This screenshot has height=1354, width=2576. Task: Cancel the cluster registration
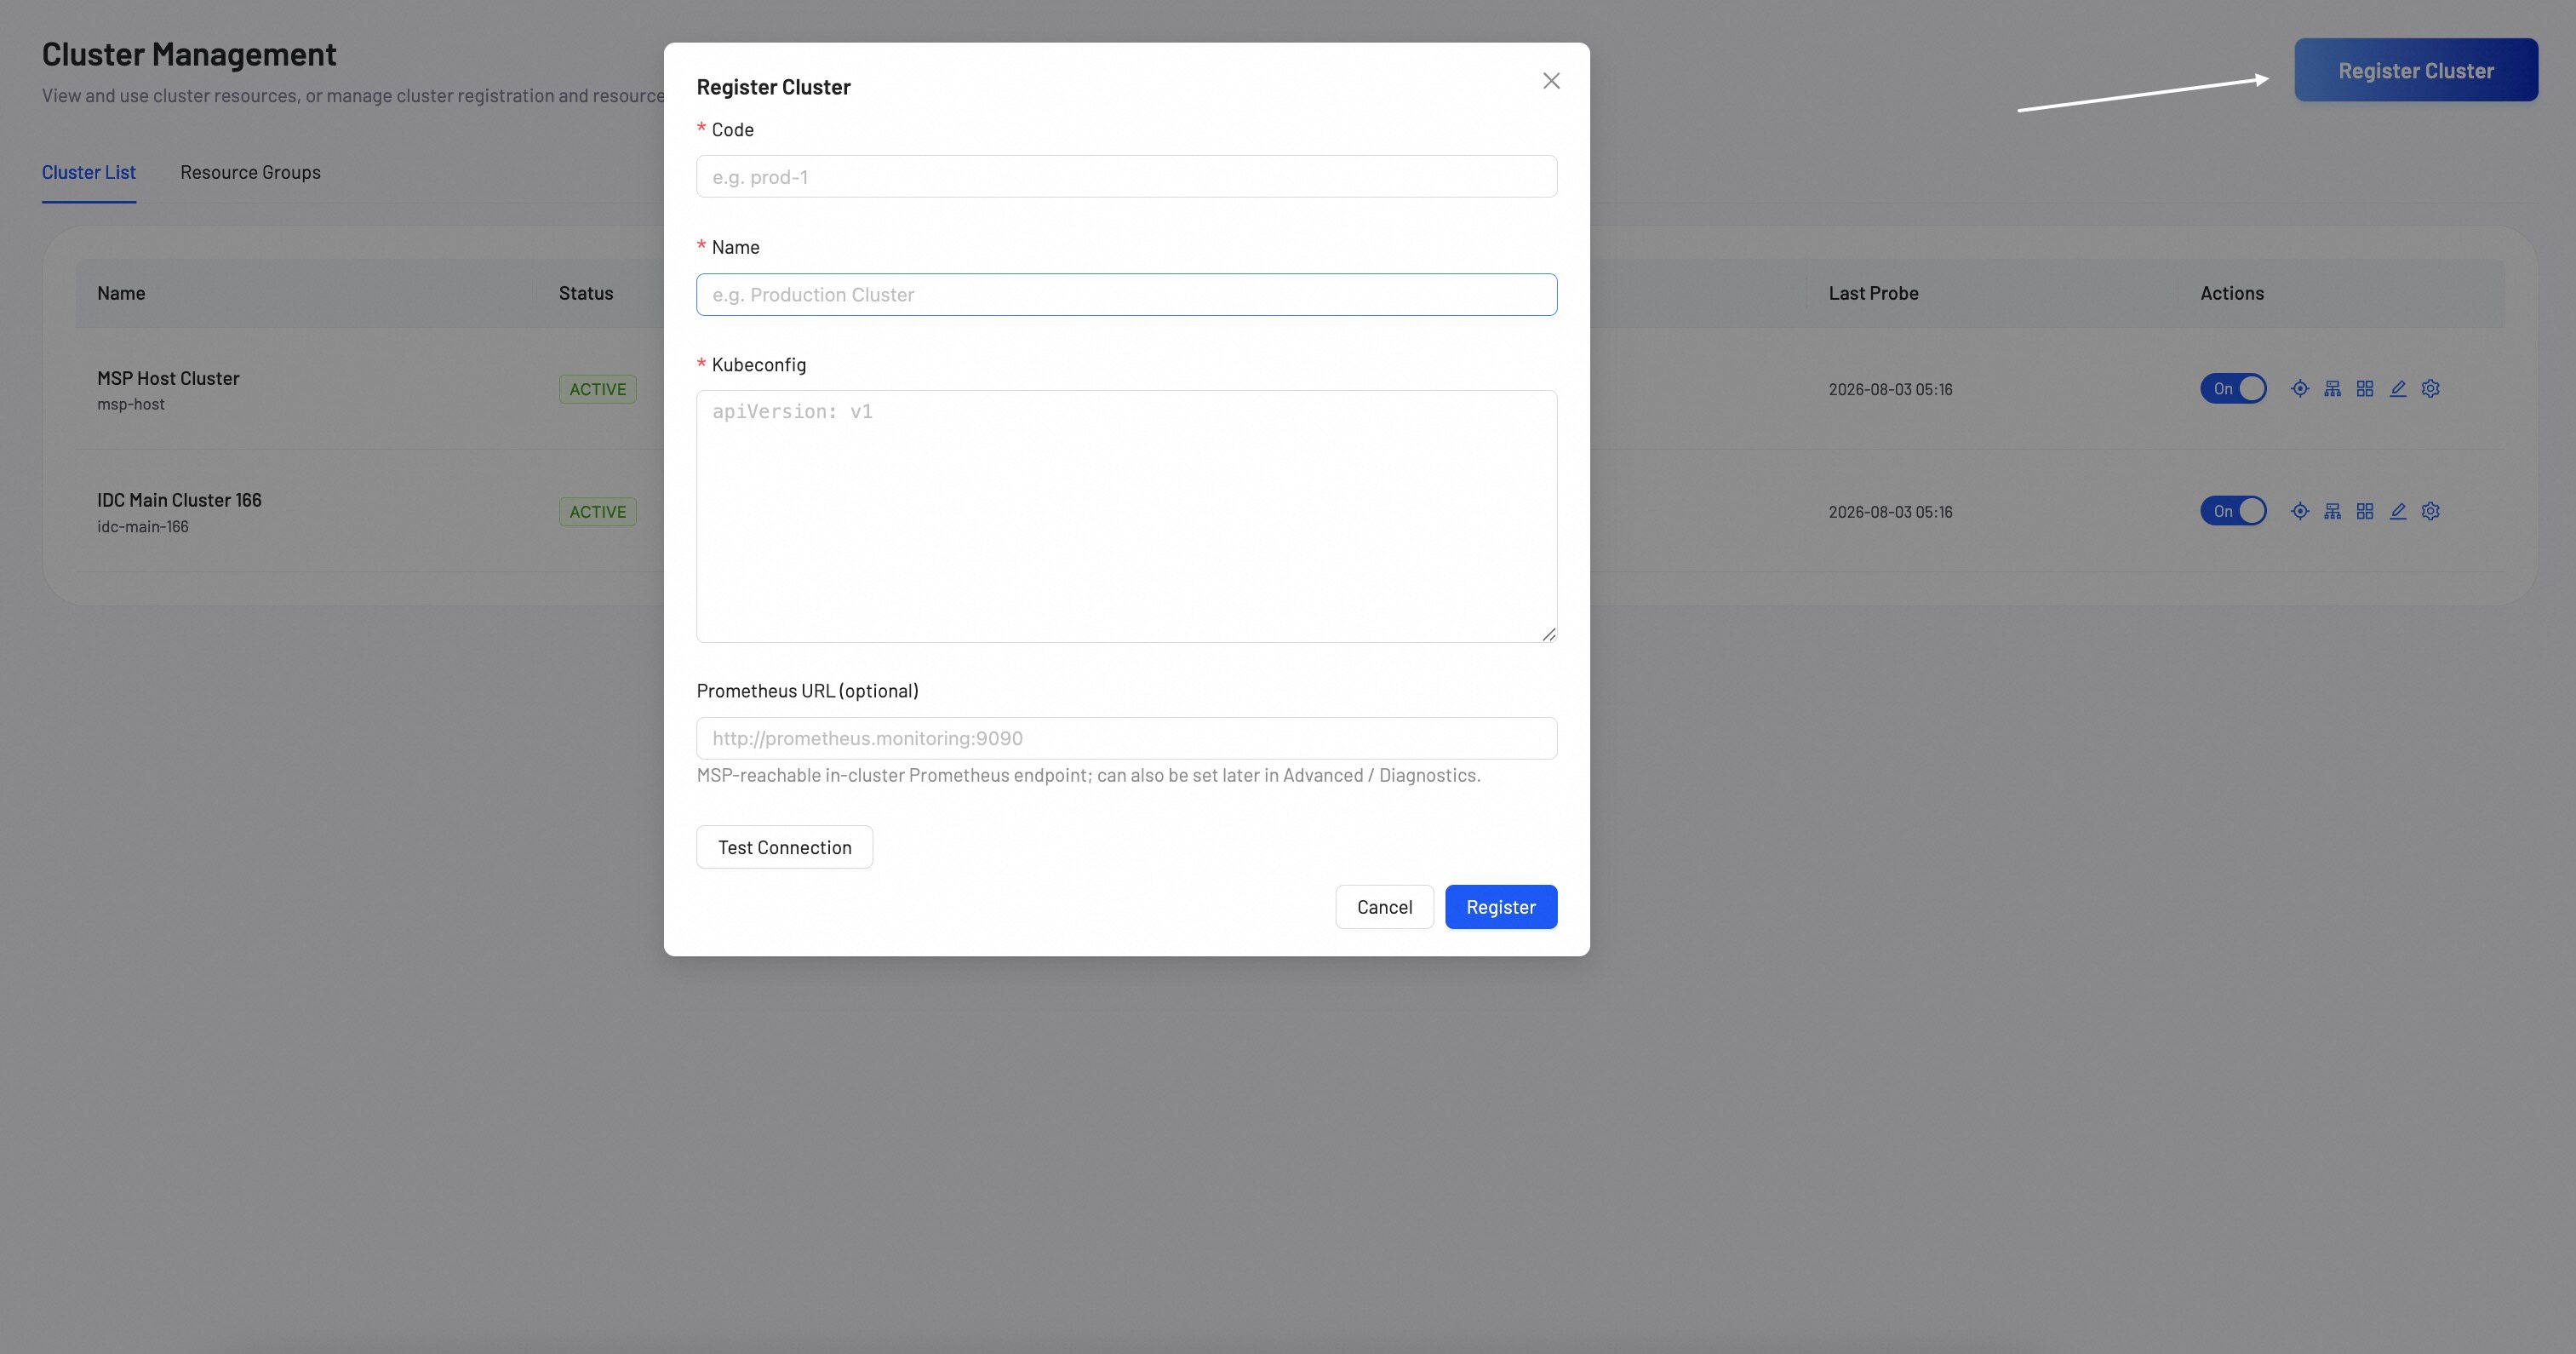(1384, 907)
